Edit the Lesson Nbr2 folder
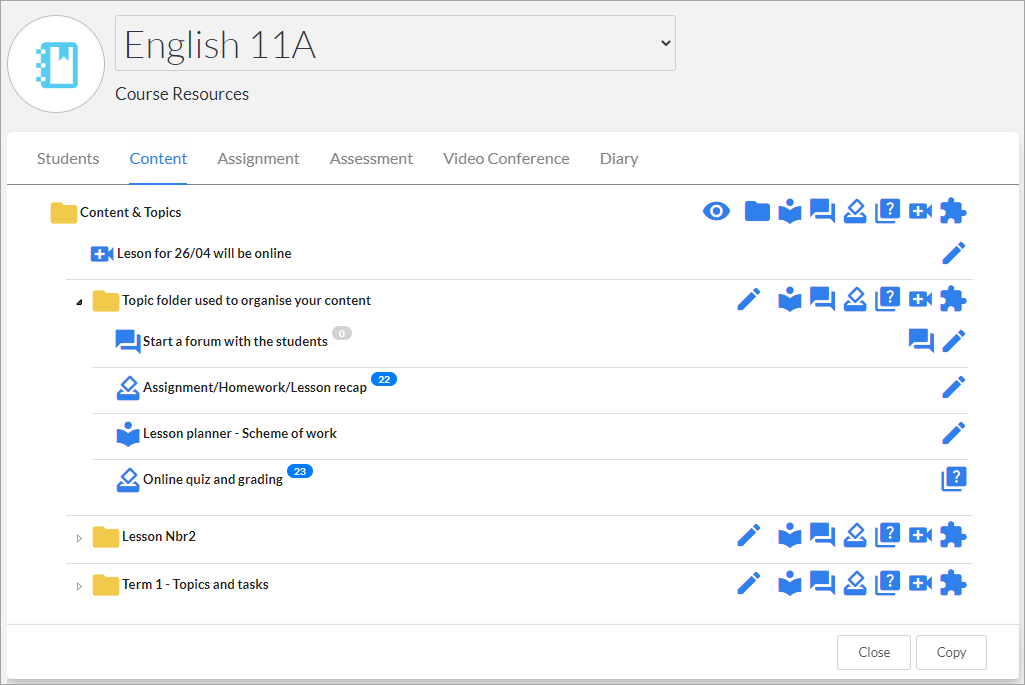Viewport: 1025px width, 685px height. tap(749, 535)
